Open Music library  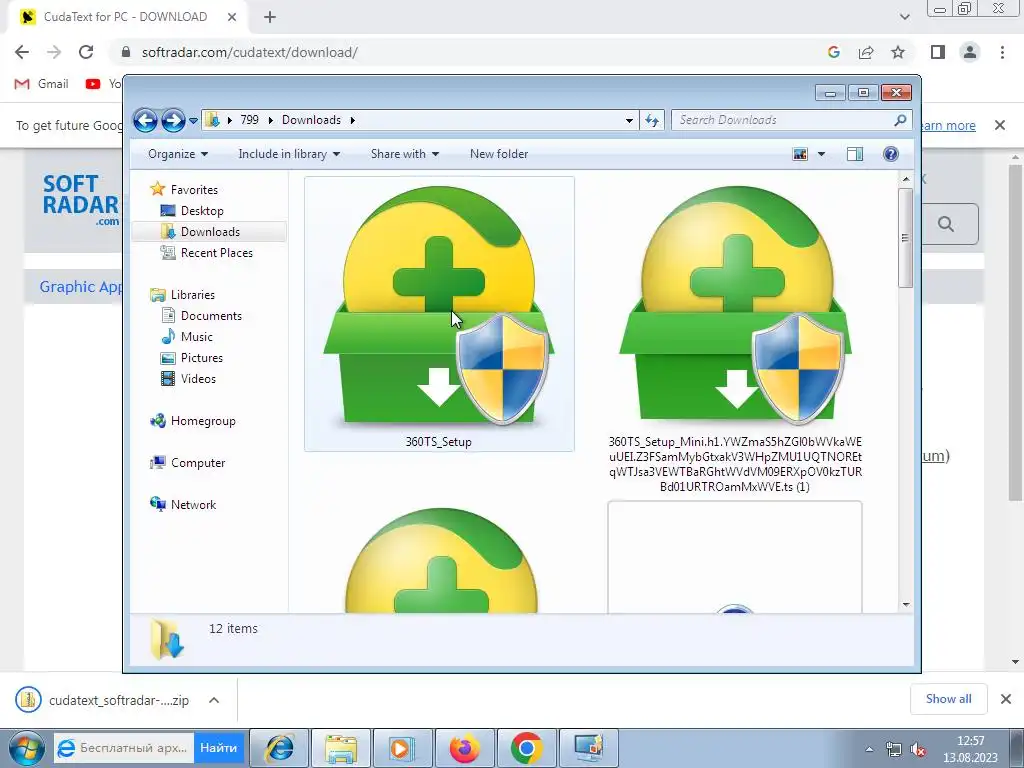tap(196, 337)
